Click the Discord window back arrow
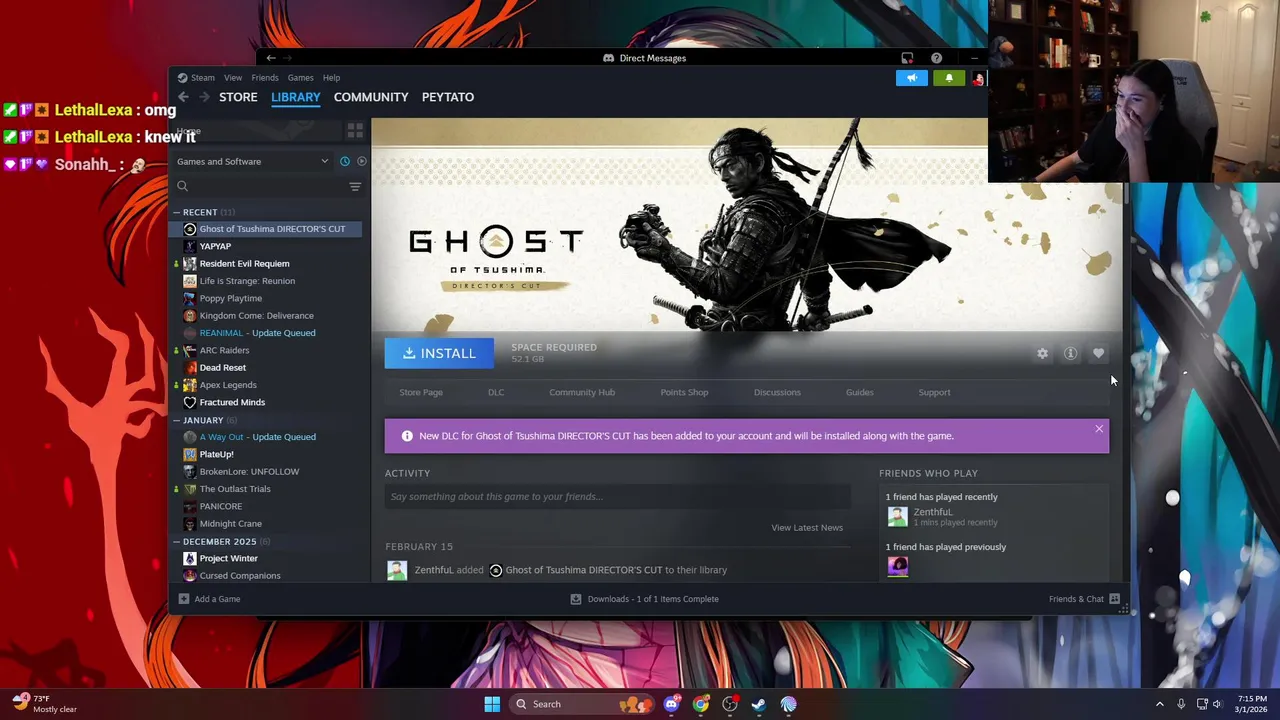Image resolution: width=1280 pixels, height=720 pixels. click(270, 58)
